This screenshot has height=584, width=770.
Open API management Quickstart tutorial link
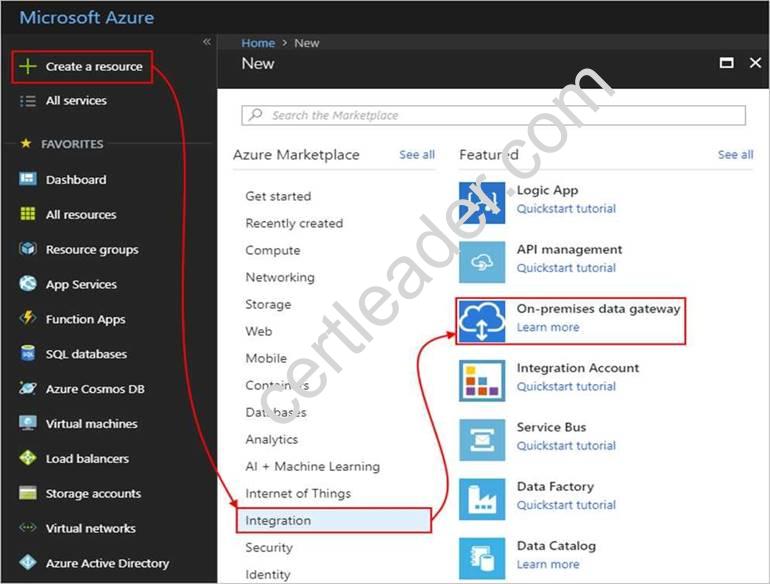(x=566, y=268)
